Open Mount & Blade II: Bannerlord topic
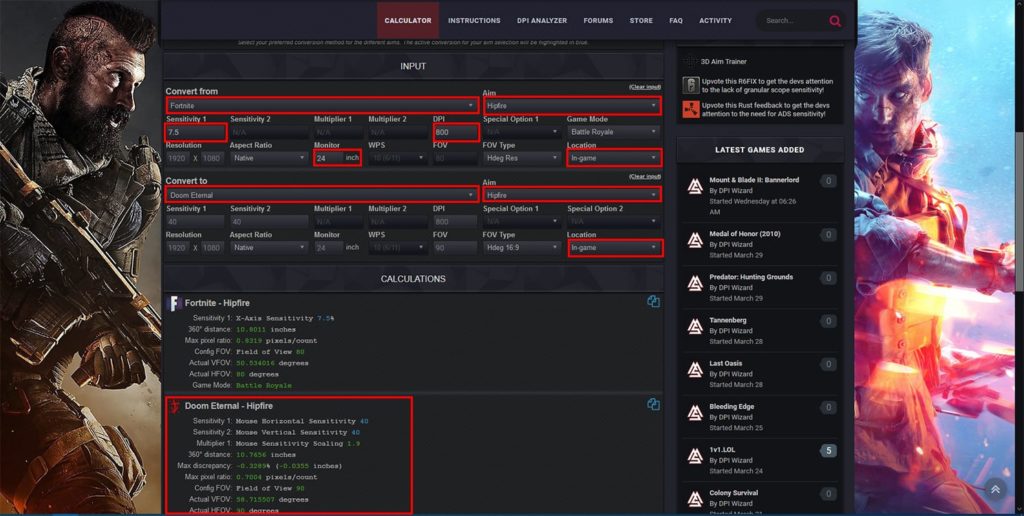This screenshot has width=1024, height=516. 754,180
